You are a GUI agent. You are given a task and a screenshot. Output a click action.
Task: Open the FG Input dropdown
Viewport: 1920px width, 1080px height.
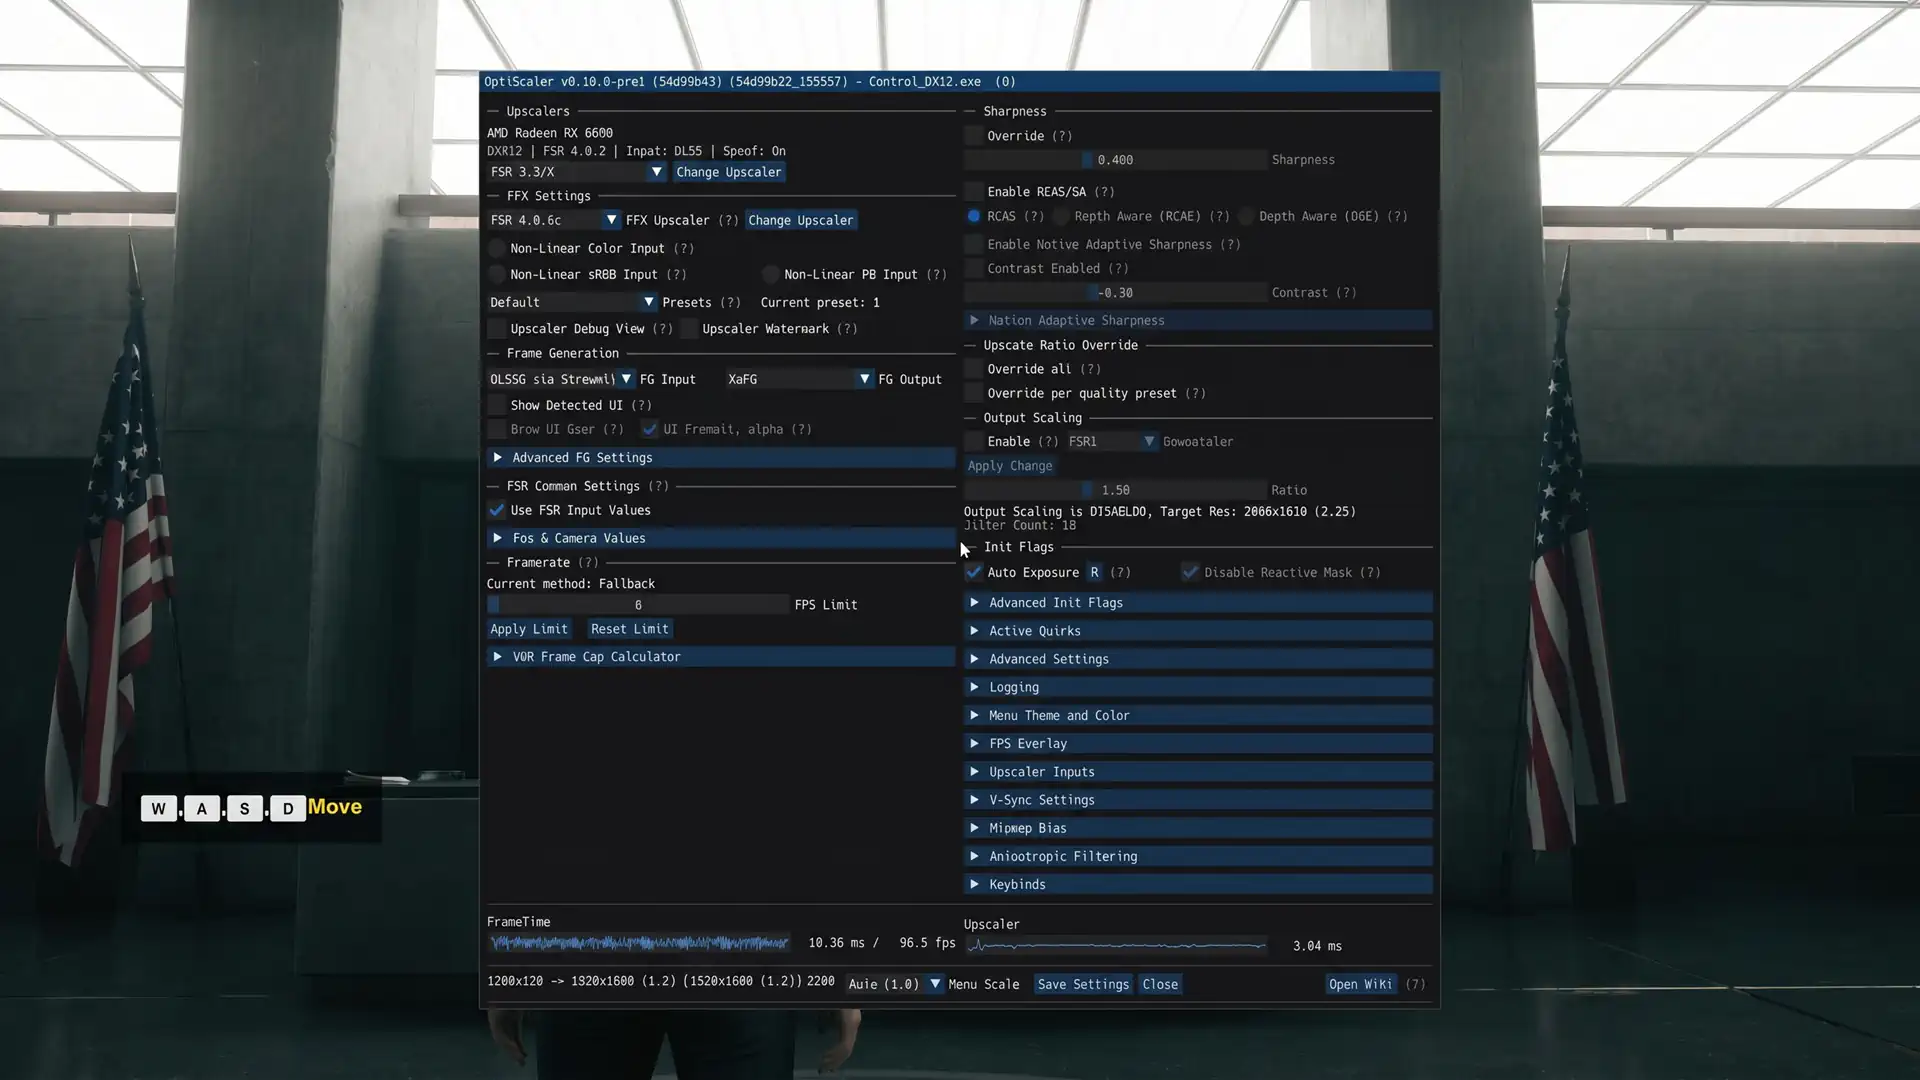point(561,379)
